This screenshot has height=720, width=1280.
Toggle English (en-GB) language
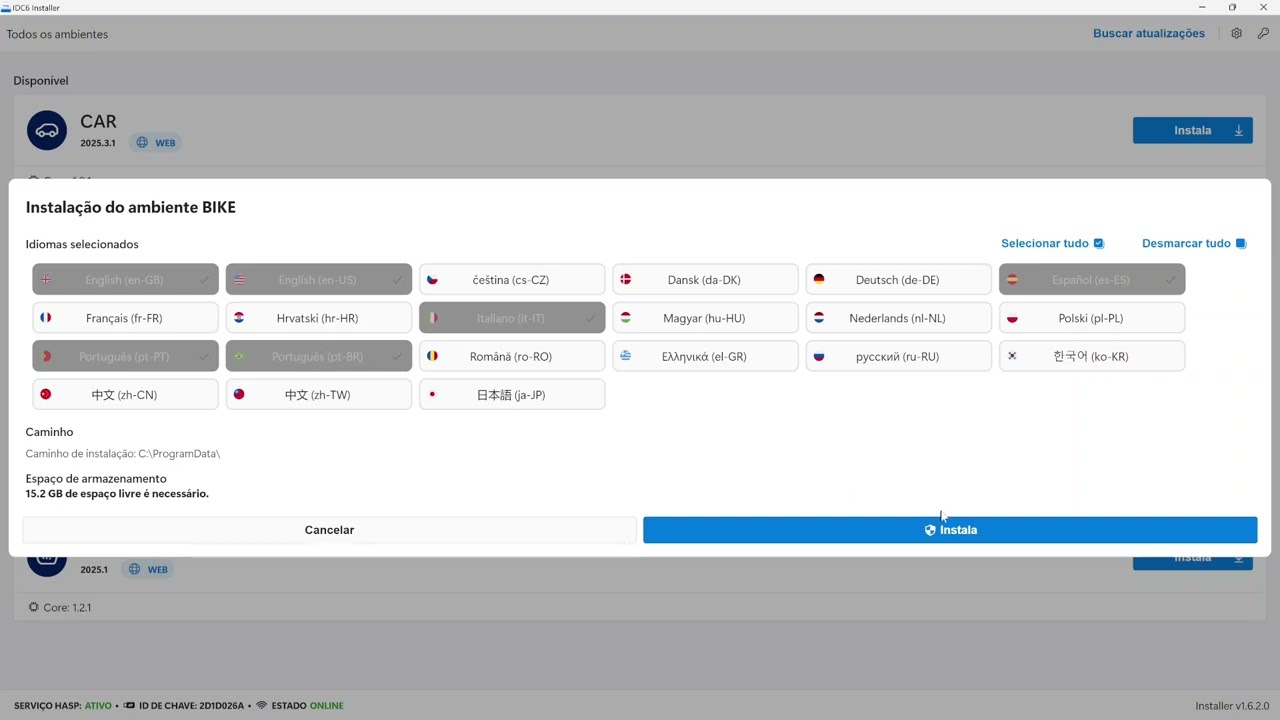coord(125,280)
